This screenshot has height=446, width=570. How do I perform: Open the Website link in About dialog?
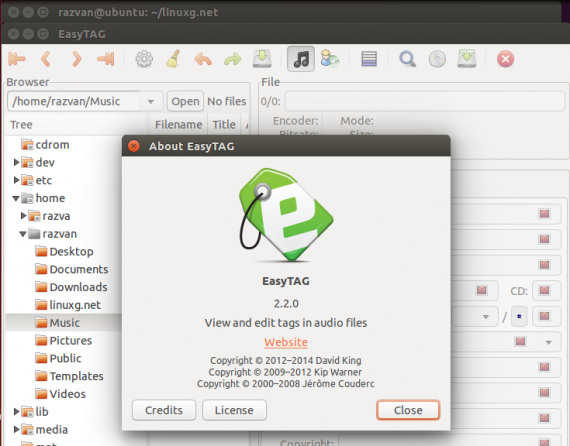coord(286,342)
